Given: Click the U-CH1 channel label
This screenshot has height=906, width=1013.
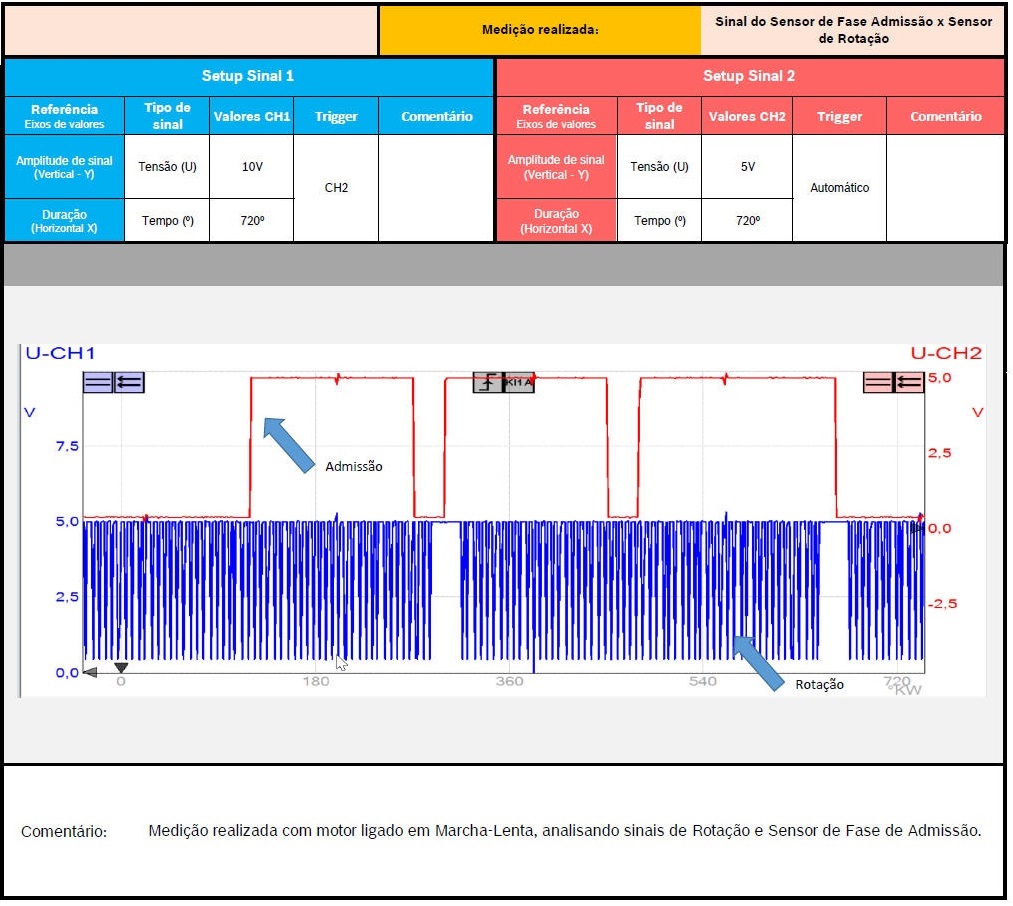Looking at the screenshot, I should (60, 353).
